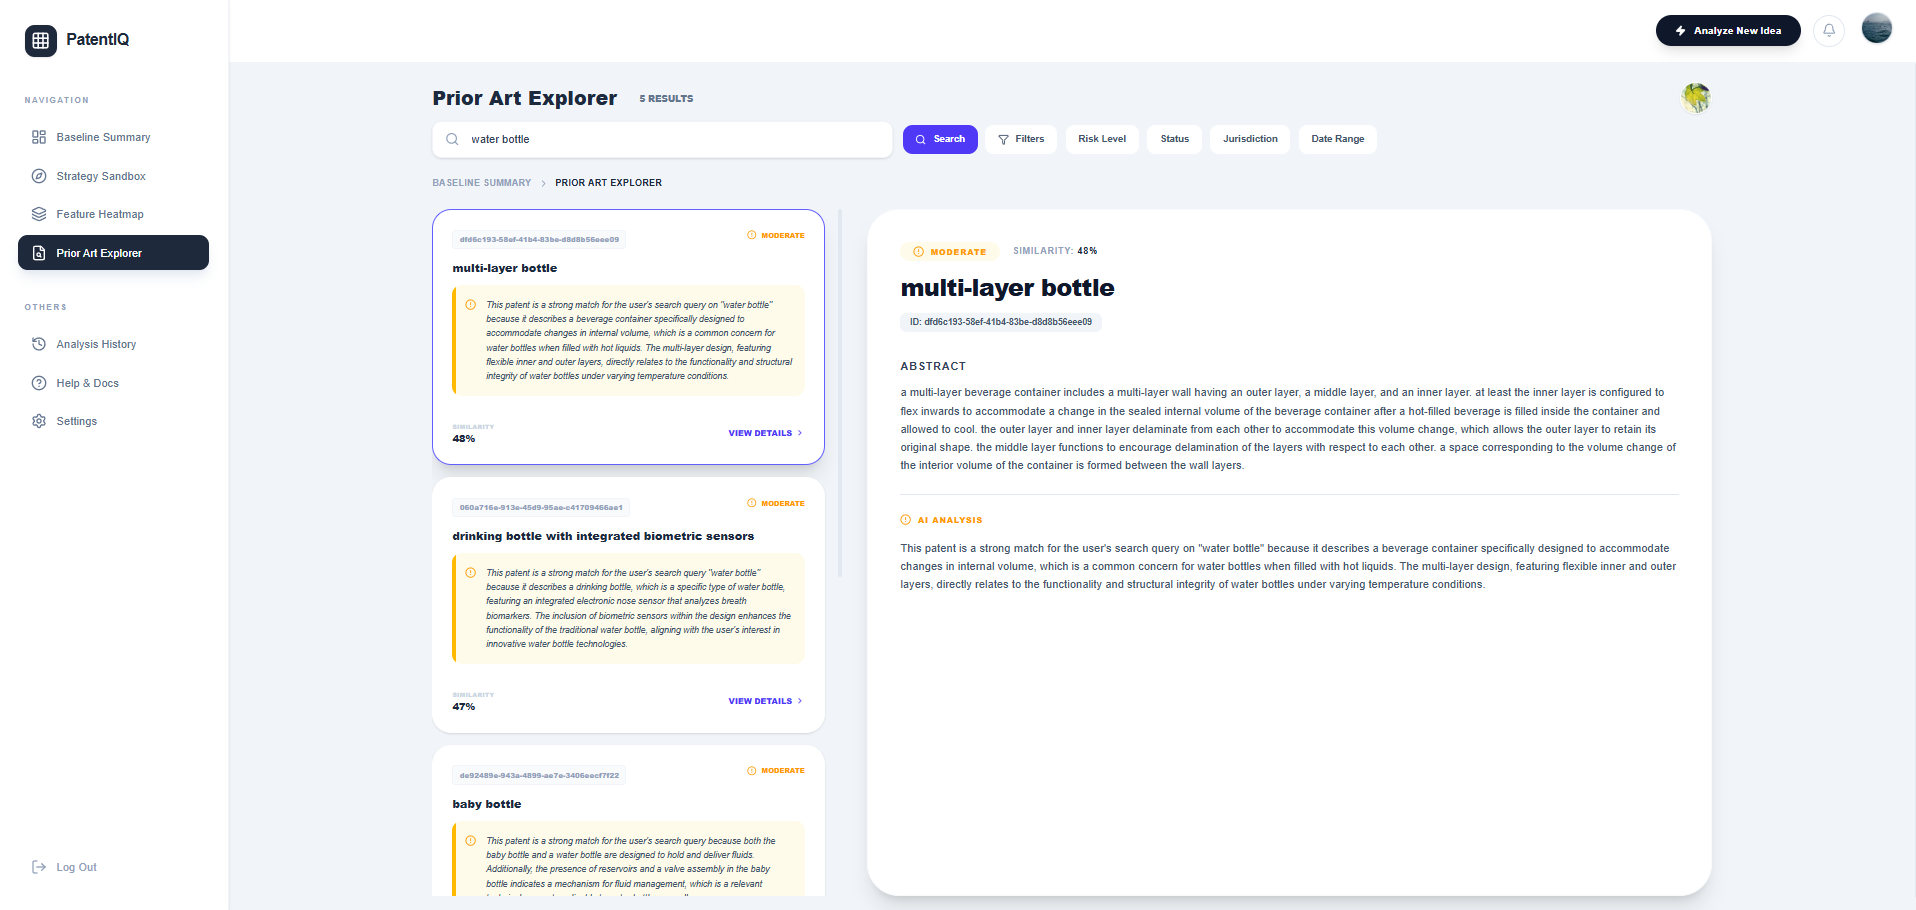Viewport: 1916px width, 910px height.
Task: Click Moderate badge on baby bottle card
Action: tap(776, 771)
